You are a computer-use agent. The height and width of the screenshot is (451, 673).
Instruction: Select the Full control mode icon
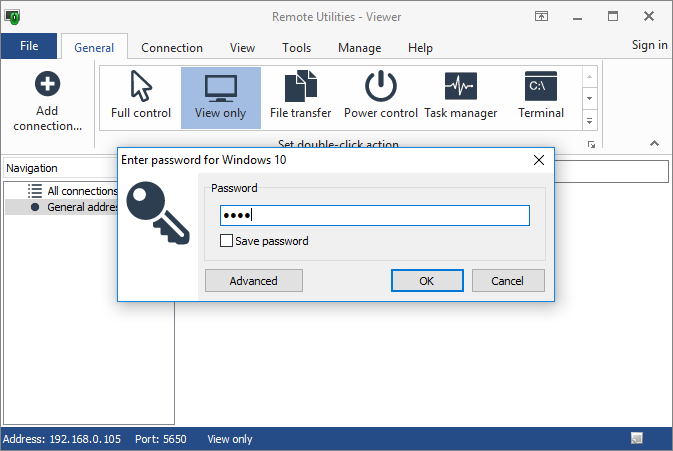tap(140, 88)
